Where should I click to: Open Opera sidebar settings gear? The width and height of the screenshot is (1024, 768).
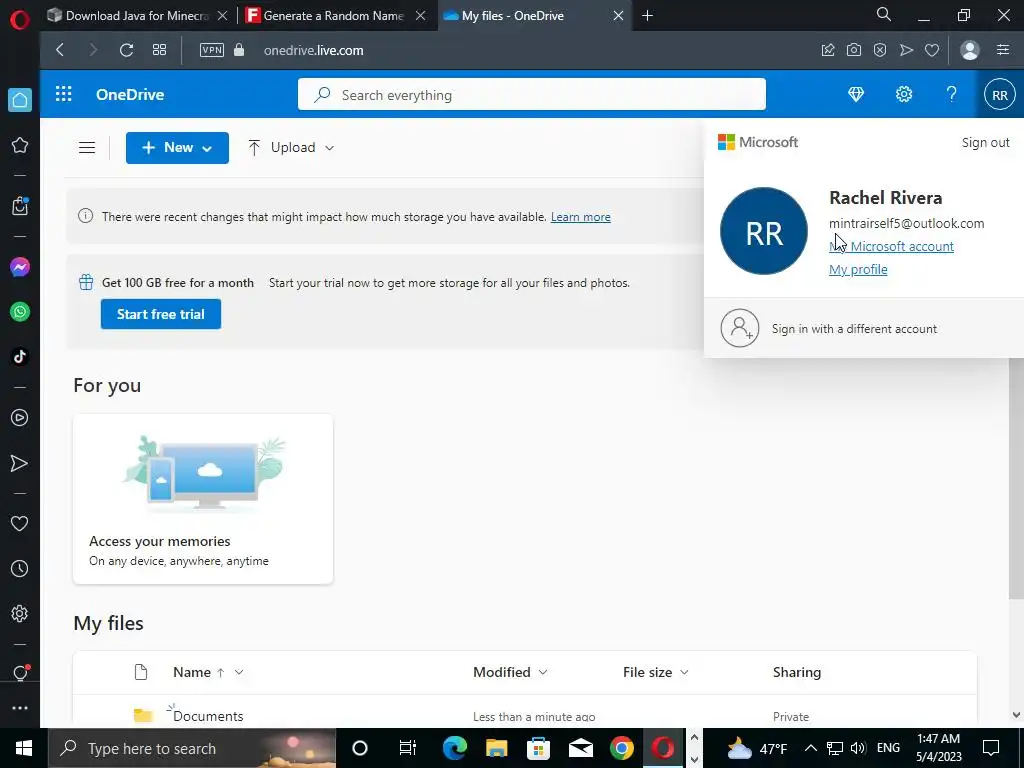click(x=20, y=613)
